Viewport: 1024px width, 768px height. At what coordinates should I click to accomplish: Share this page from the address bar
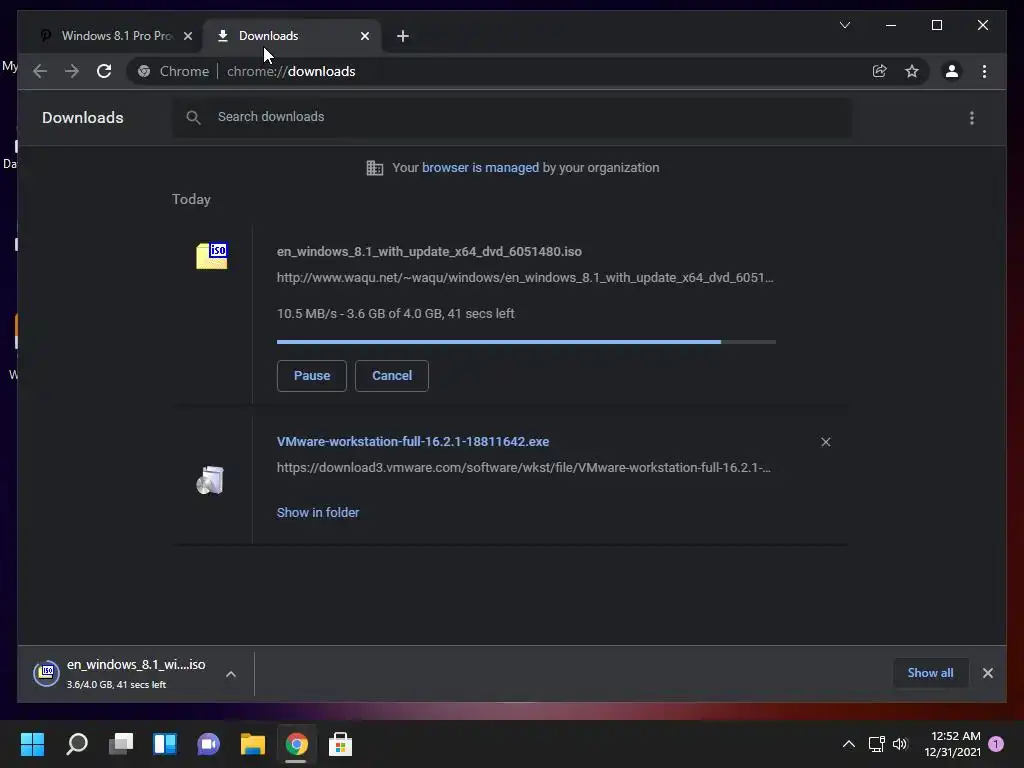880,71
